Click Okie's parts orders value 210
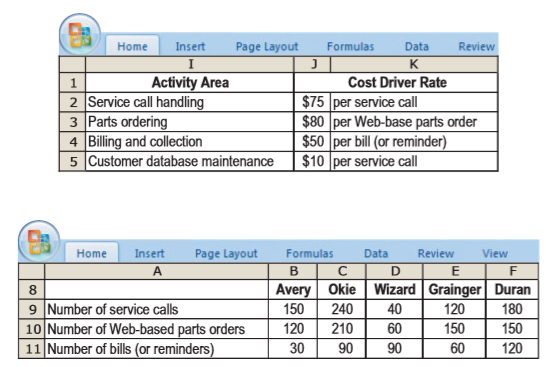Viewport: 553px width, 367px height. point(342,329)
